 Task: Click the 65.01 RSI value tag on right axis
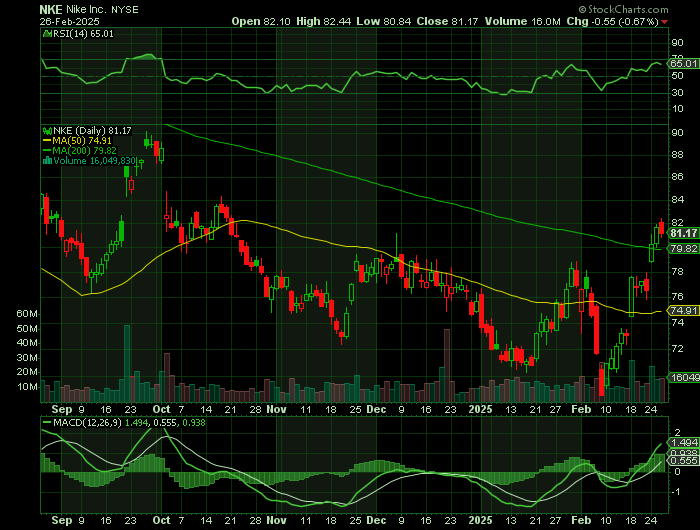pos(683,63)
